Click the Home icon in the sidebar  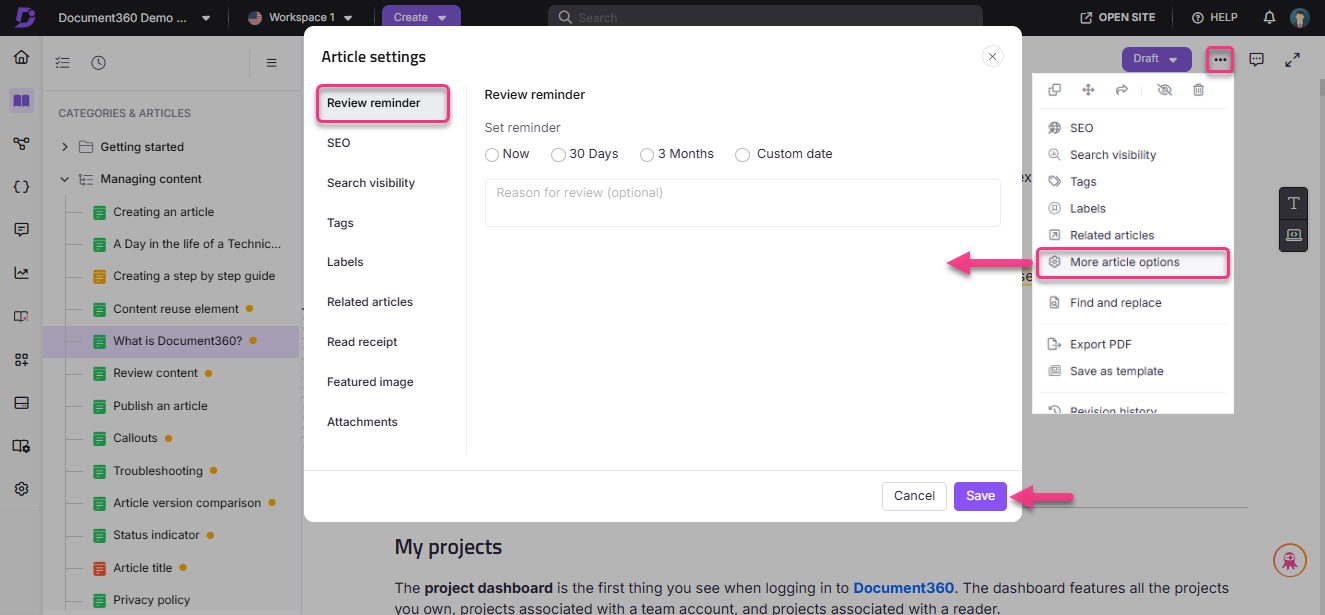point(21,57)
